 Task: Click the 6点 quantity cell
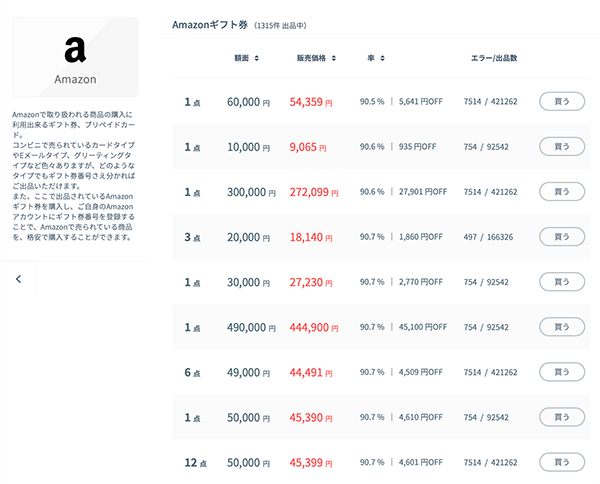pos(192,373)
